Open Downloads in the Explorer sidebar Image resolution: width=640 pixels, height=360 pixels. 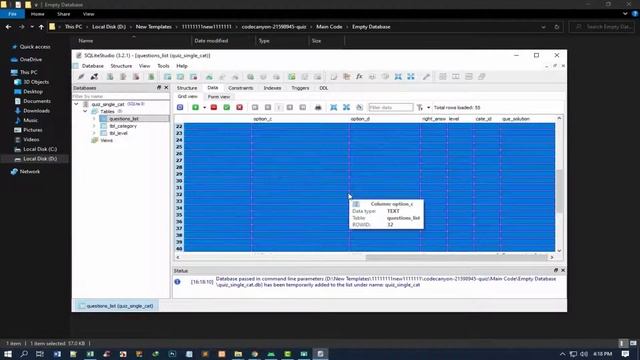(36, 111)
